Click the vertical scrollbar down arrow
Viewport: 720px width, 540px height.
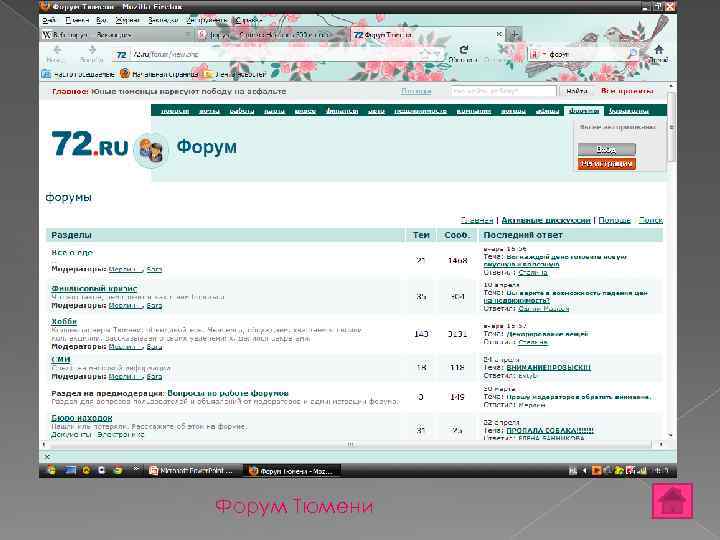pos(671,434)
